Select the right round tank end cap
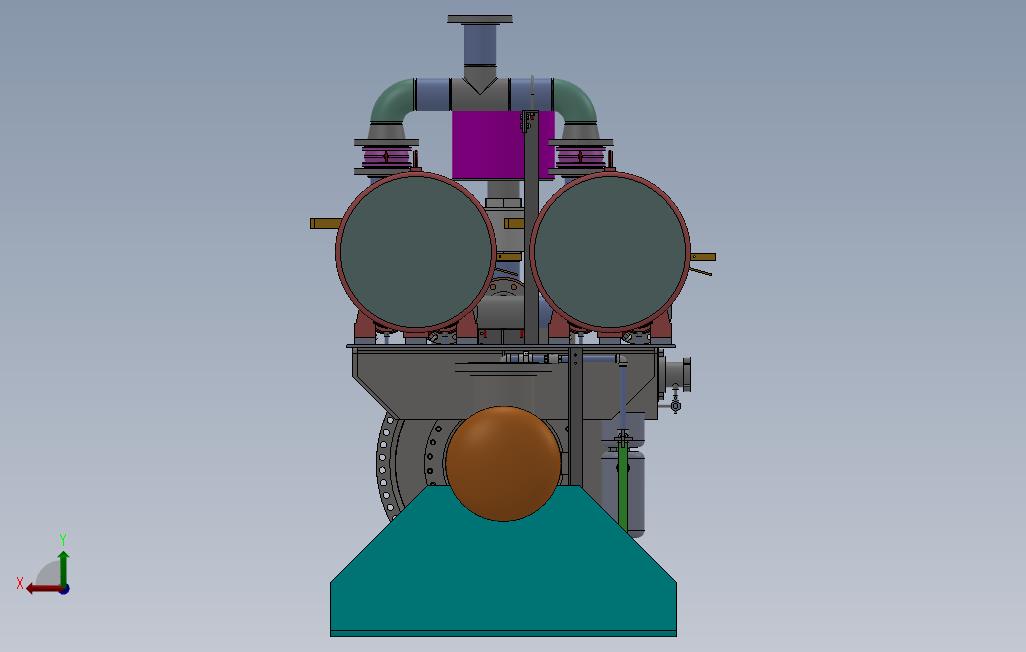The image size is (1026, 652). [x=610, y=251]
